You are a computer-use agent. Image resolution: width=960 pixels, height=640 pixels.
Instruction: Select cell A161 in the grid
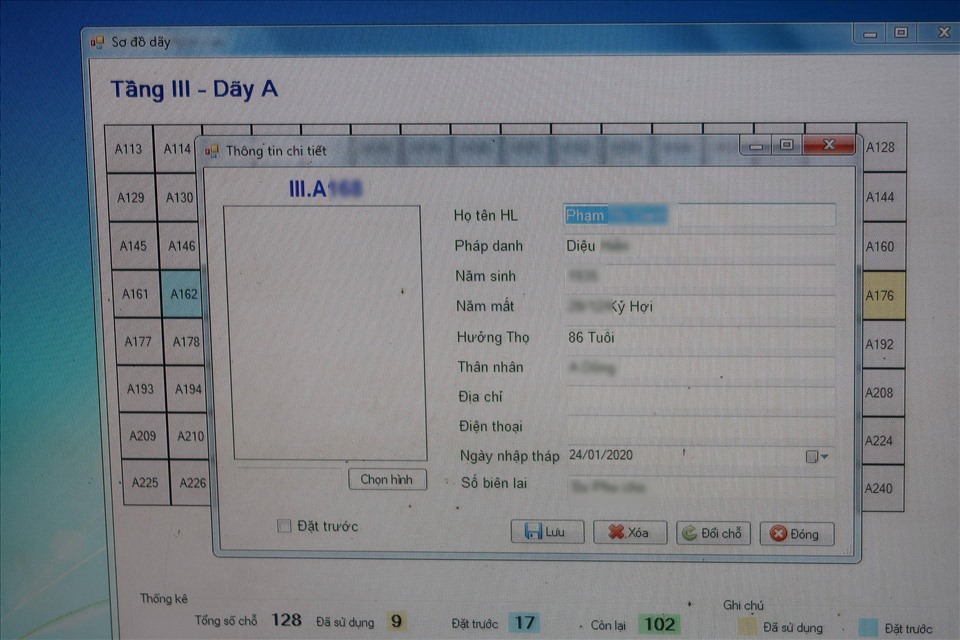[137, 294]
